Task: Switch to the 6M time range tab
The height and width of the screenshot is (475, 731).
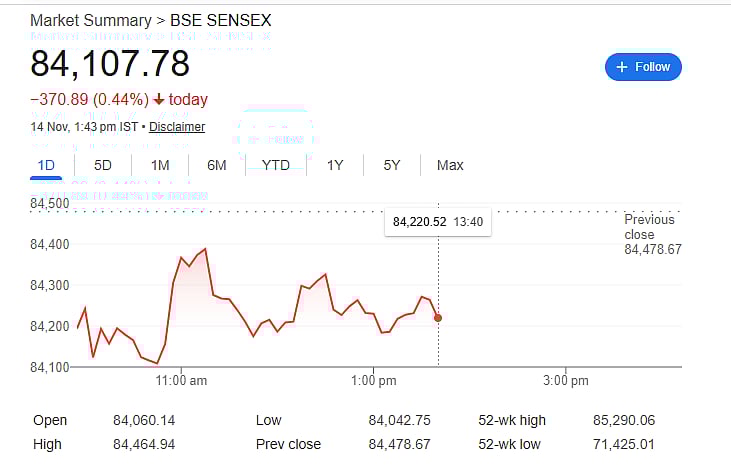Action: click(217, 165)
